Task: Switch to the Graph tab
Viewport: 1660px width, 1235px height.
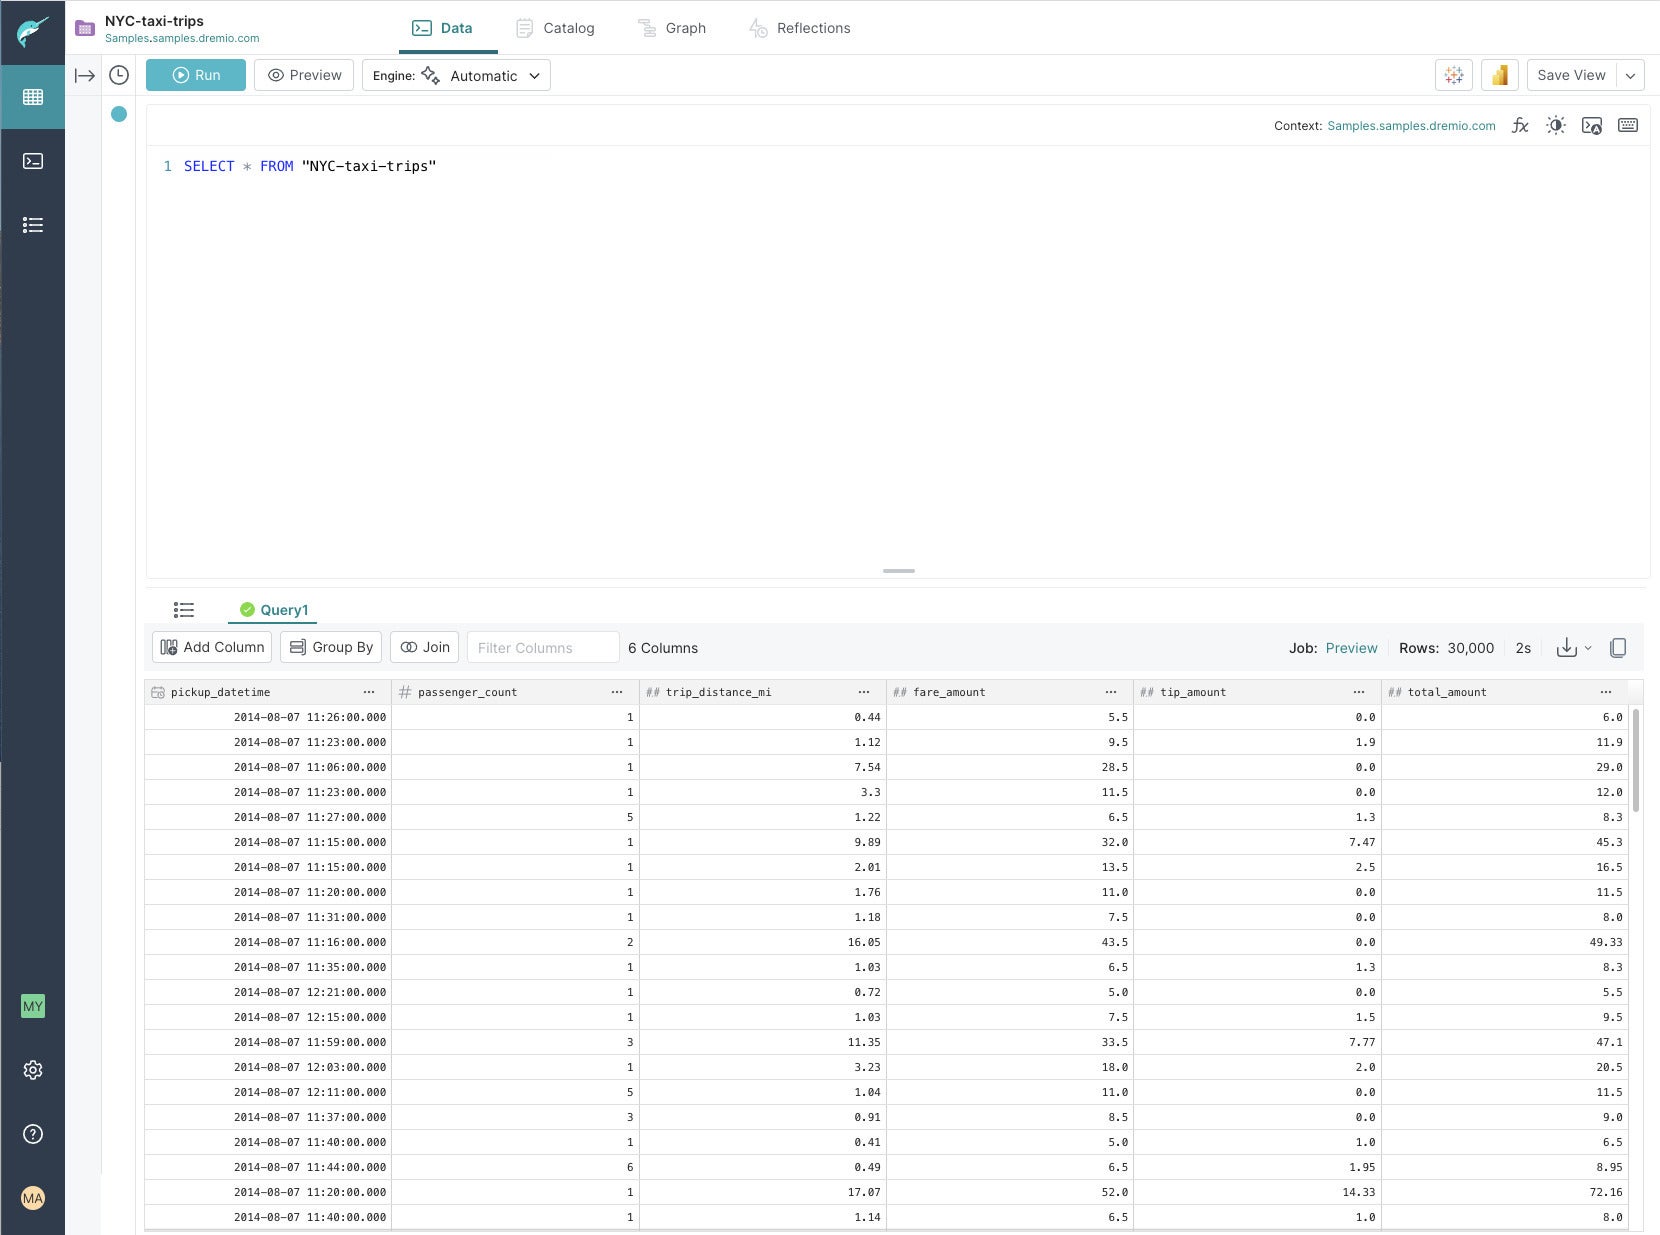Action: tap(672, 28)
